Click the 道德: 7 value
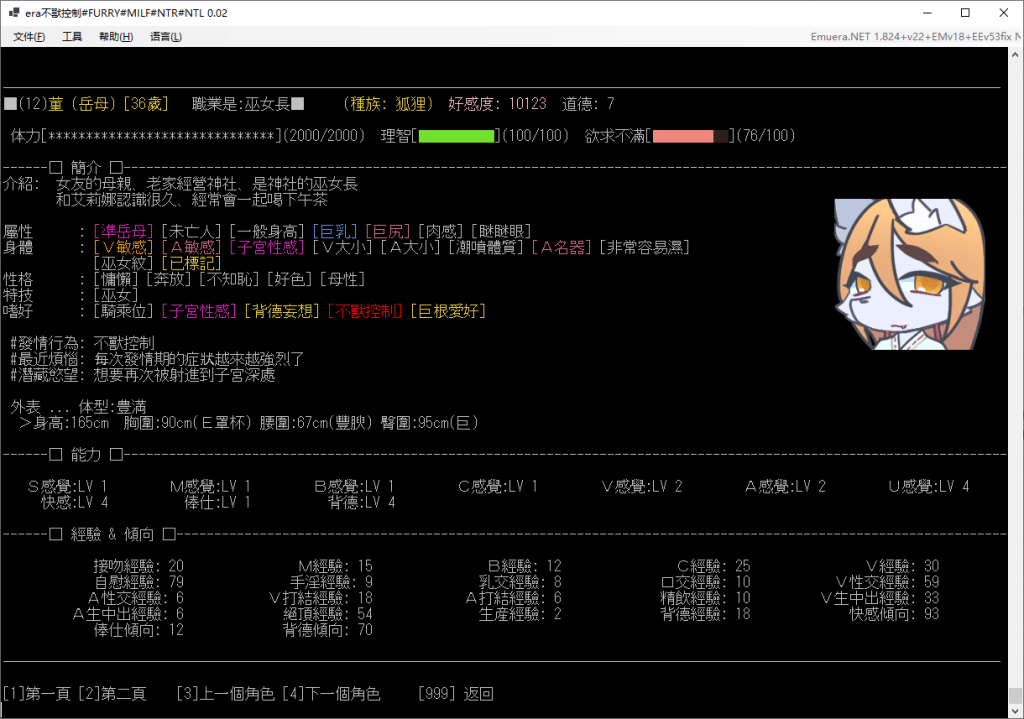This screenshot has height=719, width=1024. [588, 104]
